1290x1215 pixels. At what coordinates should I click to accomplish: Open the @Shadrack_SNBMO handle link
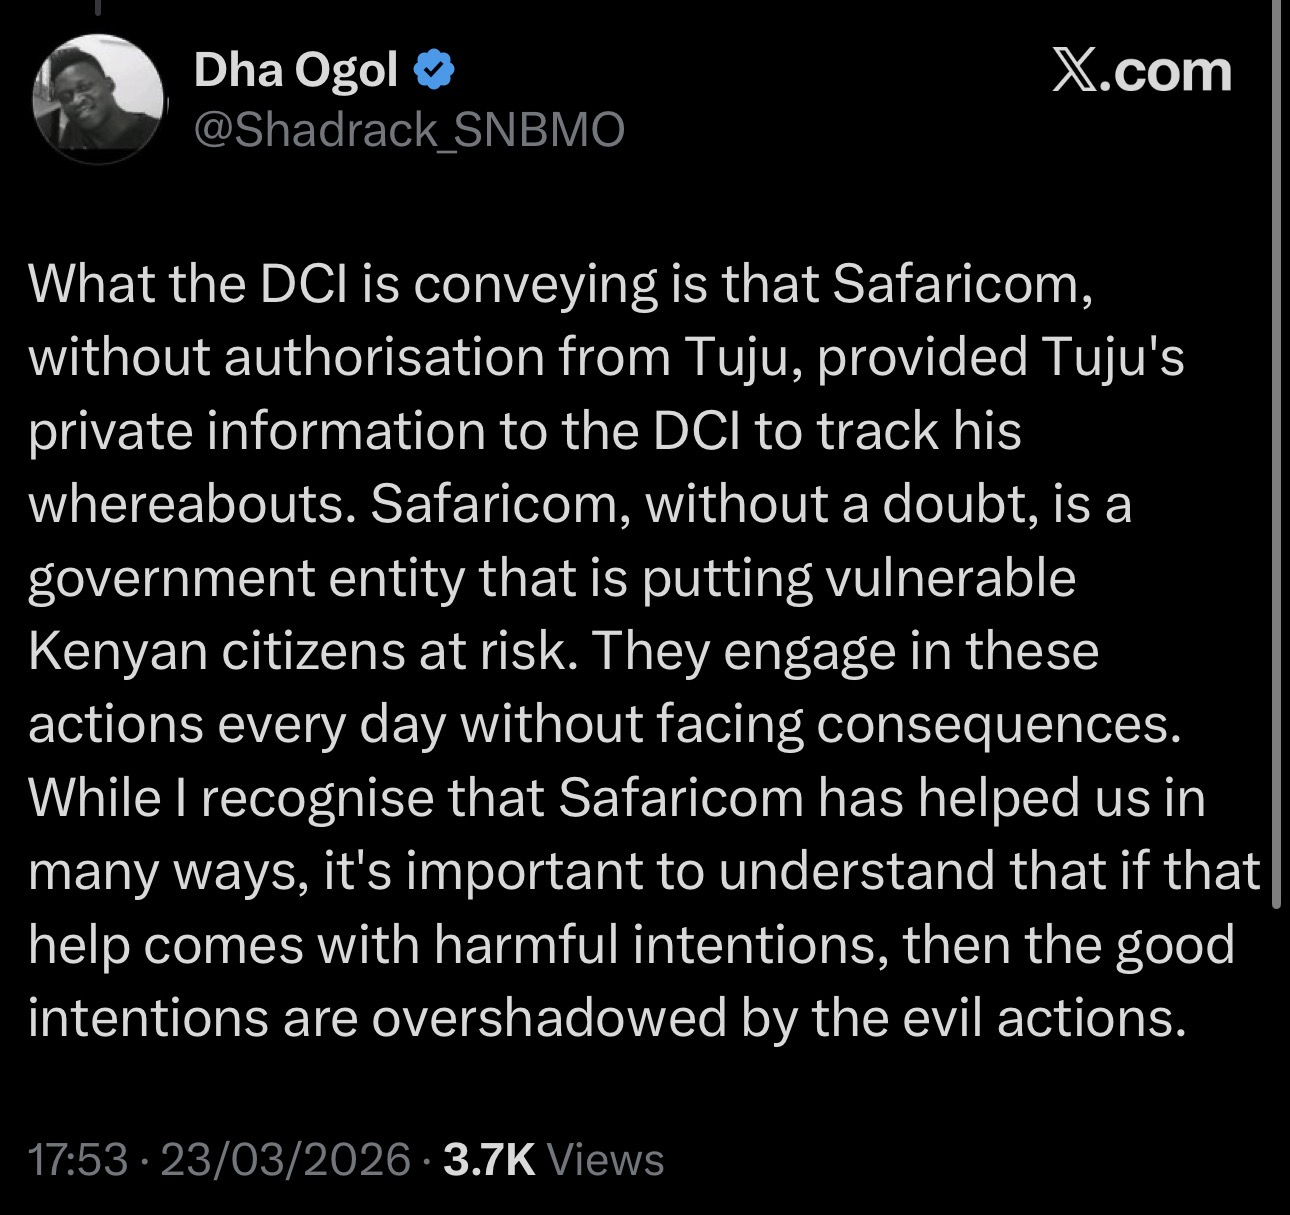tap(408, 130)
